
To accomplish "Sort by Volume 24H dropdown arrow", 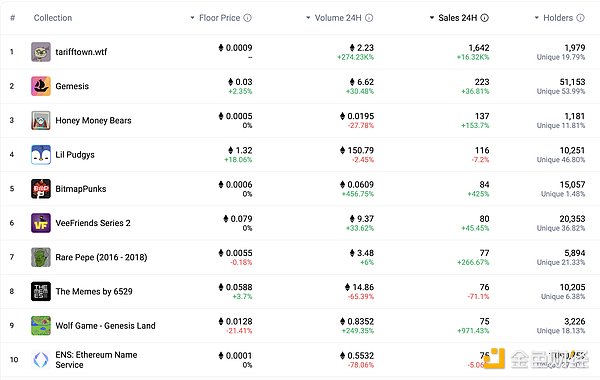I will coord(308,18).
